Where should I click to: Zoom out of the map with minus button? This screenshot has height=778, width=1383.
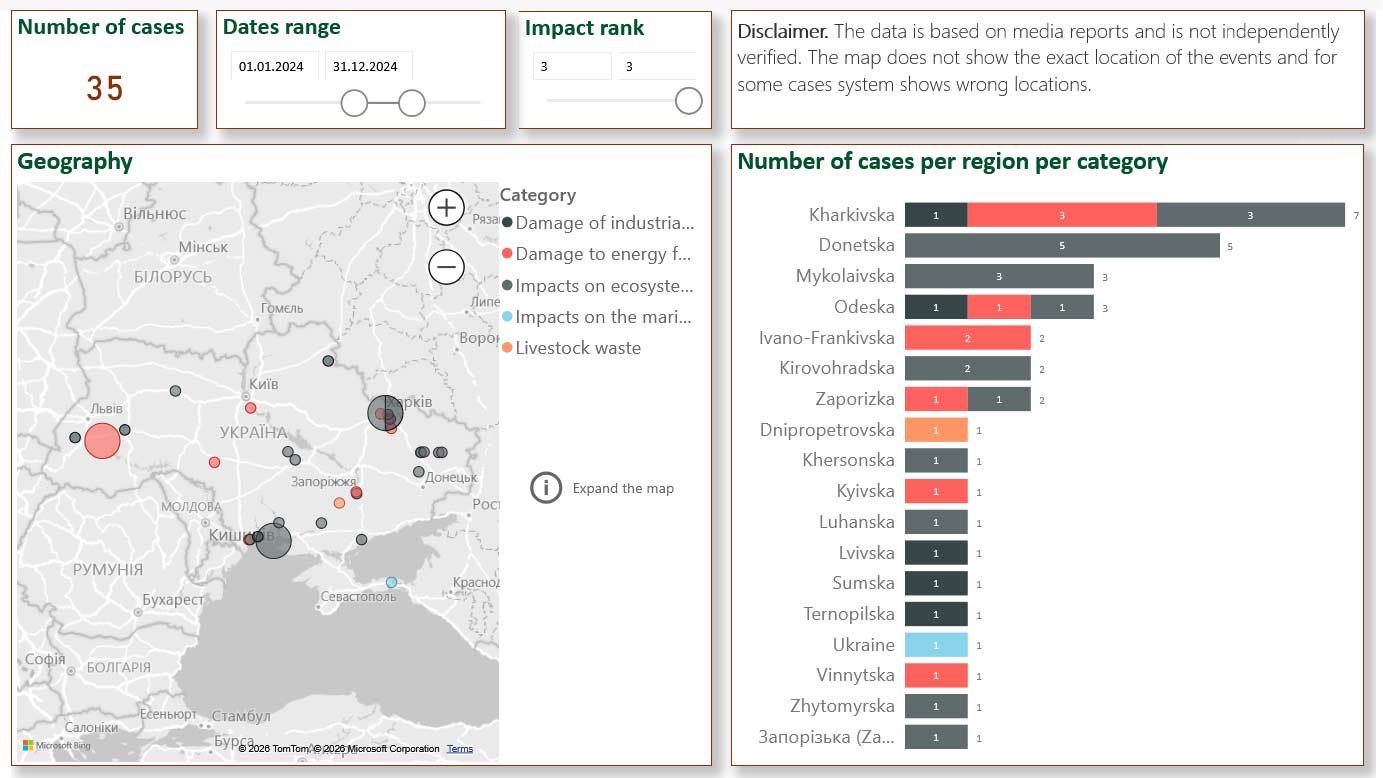[x=446, y=267]
